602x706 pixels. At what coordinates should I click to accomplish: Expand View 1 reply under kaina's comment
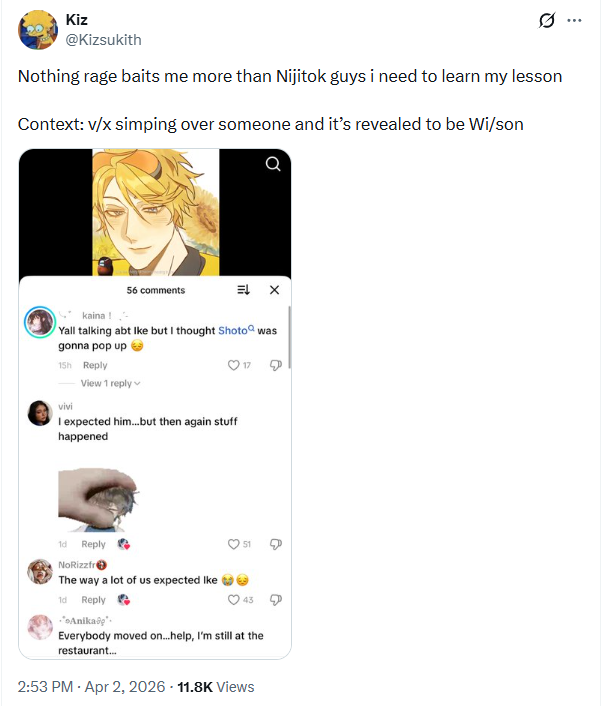110,383
